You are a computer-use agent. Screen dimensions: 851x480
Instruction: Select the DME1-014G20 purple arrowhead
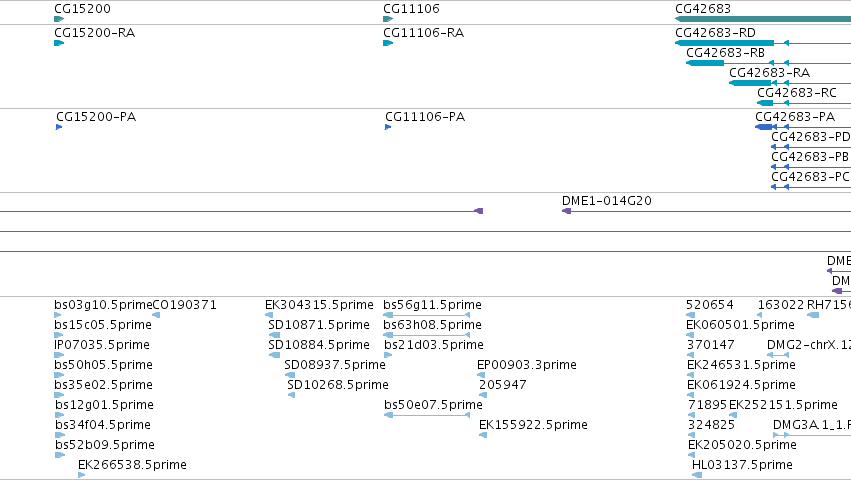567,211
